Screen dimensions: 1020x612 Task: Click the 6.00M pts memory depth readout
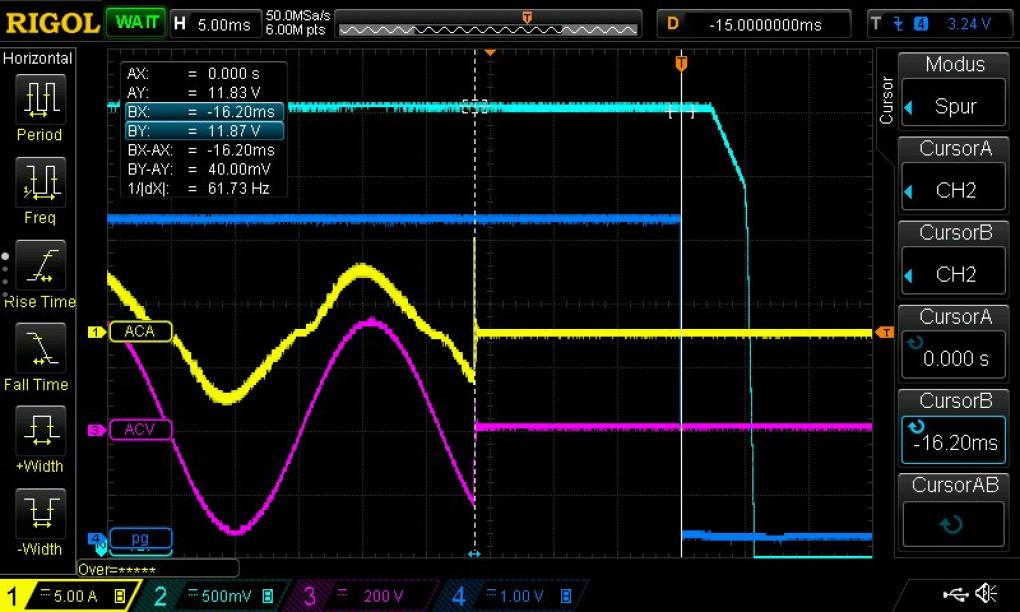click(x=295, y=30)
